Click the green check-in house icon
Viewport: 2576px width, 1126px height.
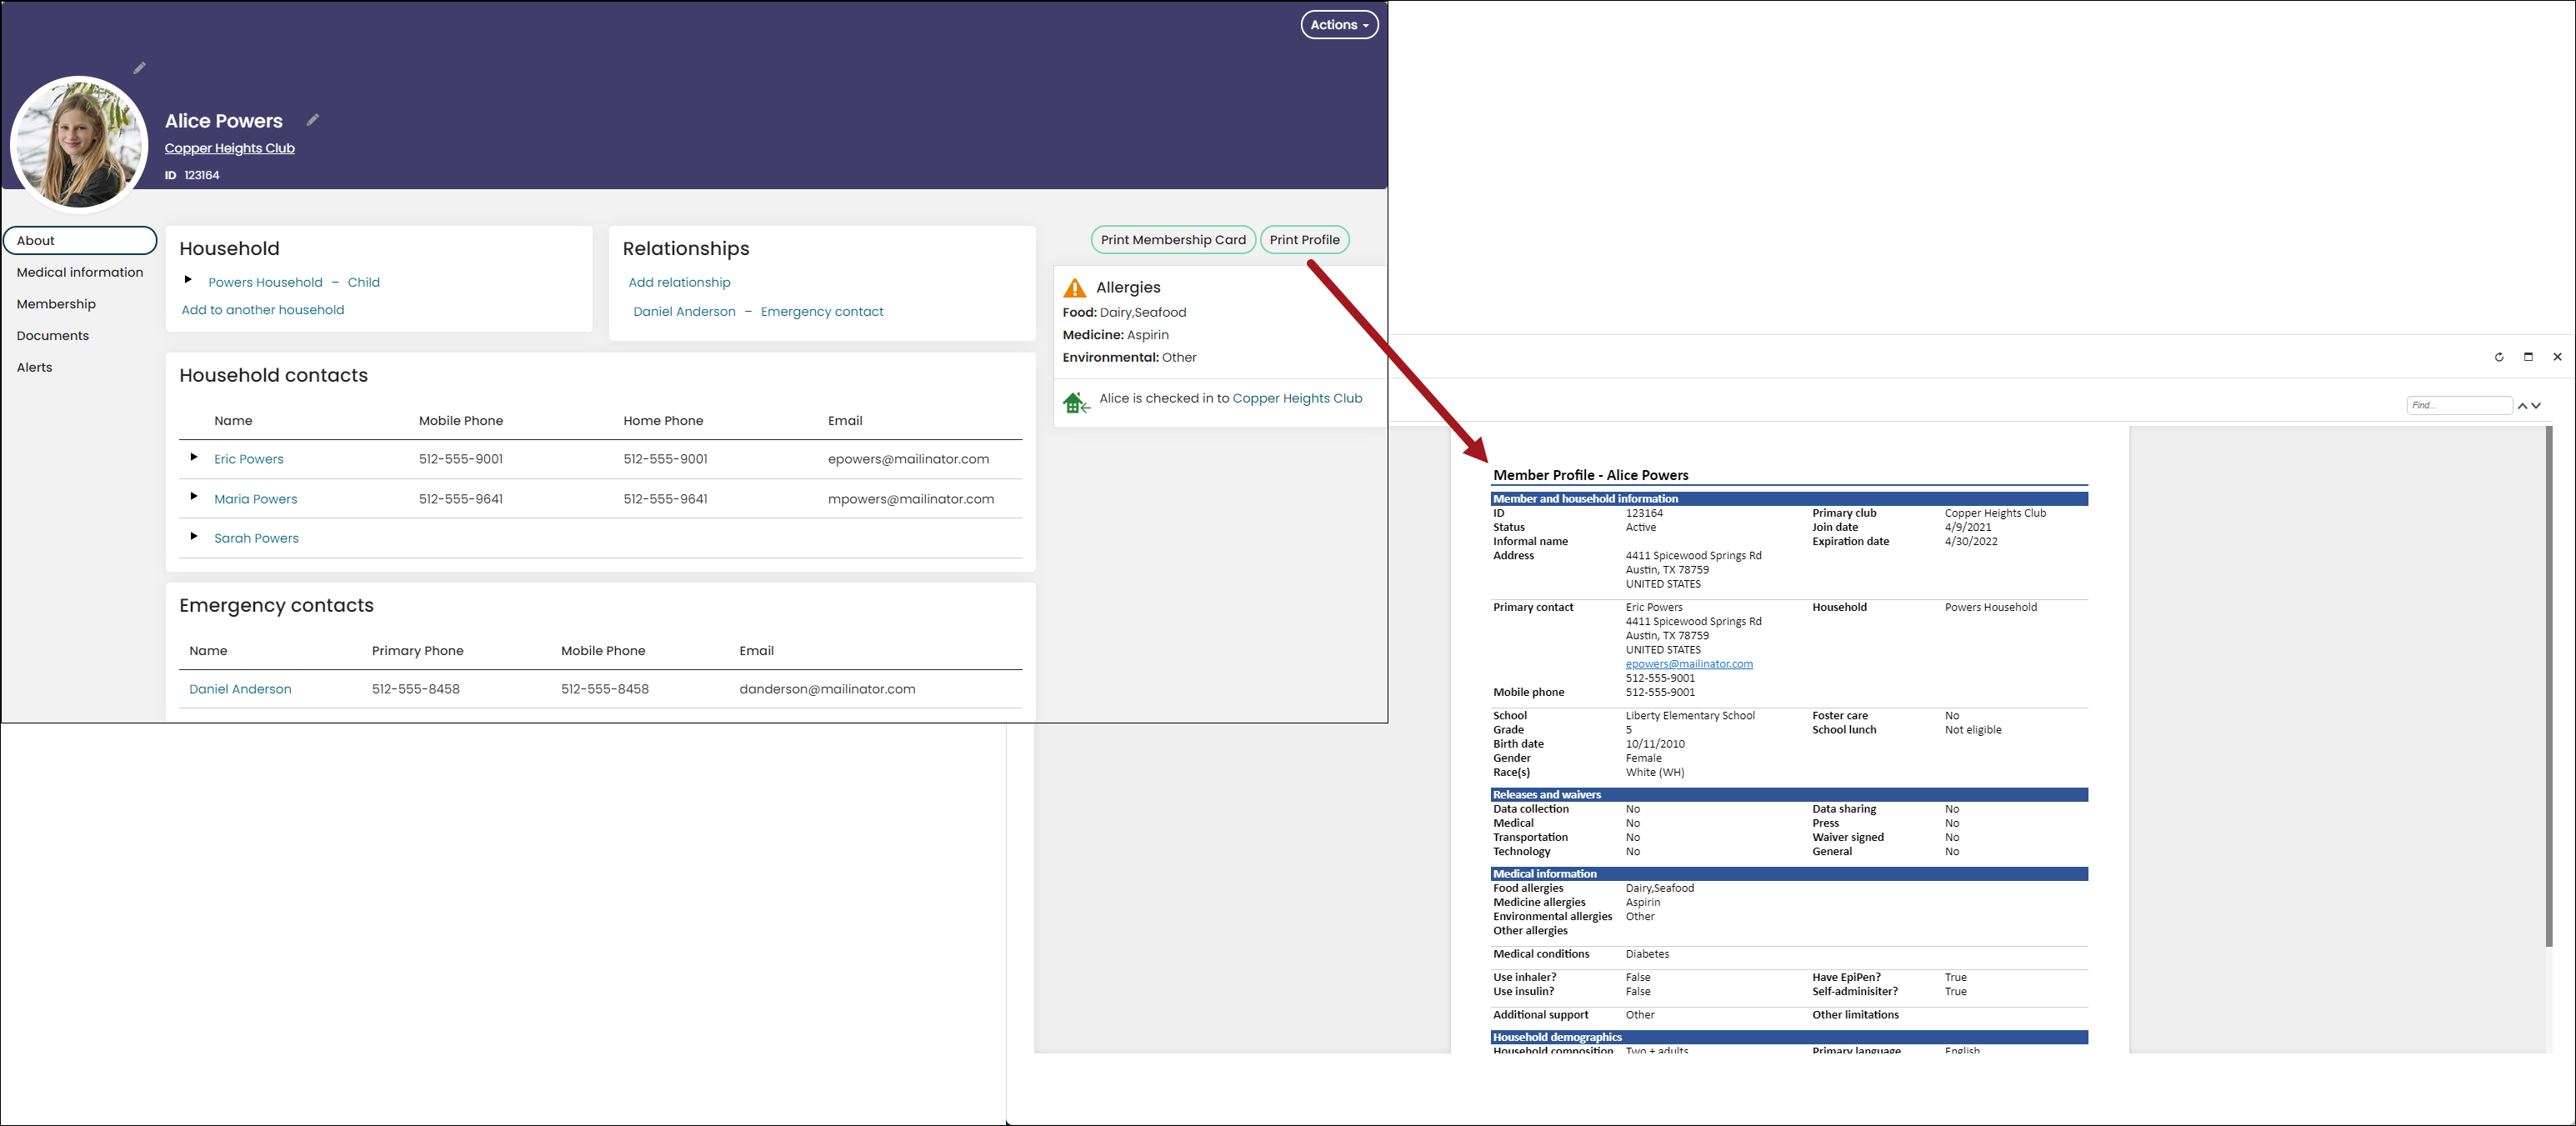point(1076,402)
